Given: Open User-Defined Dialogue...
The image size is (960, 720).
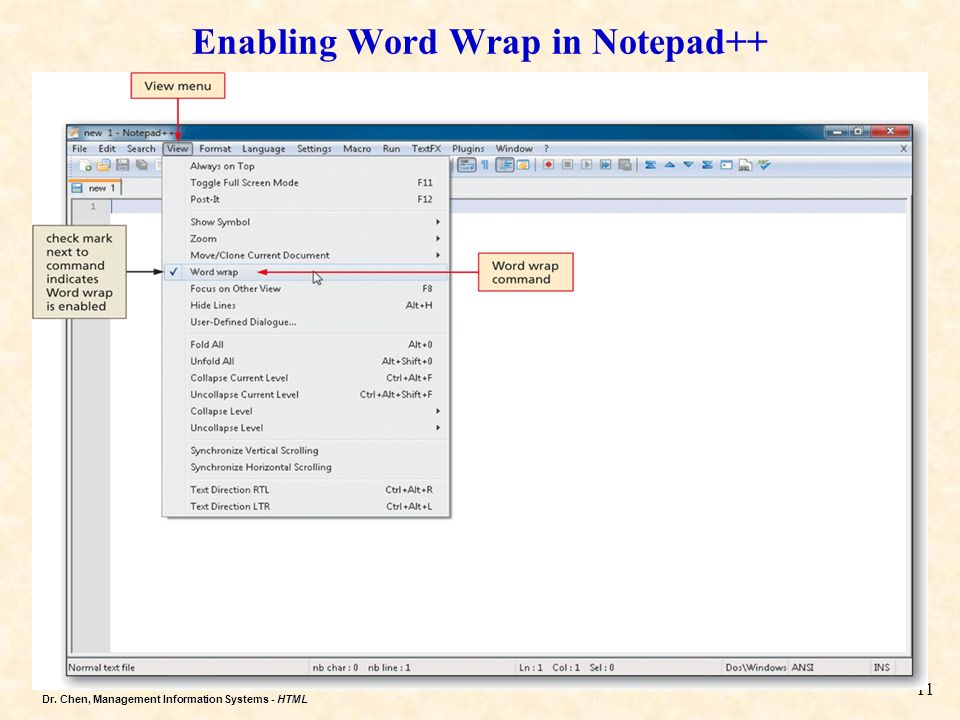Looking at the screenshot, I should point(306,321).
